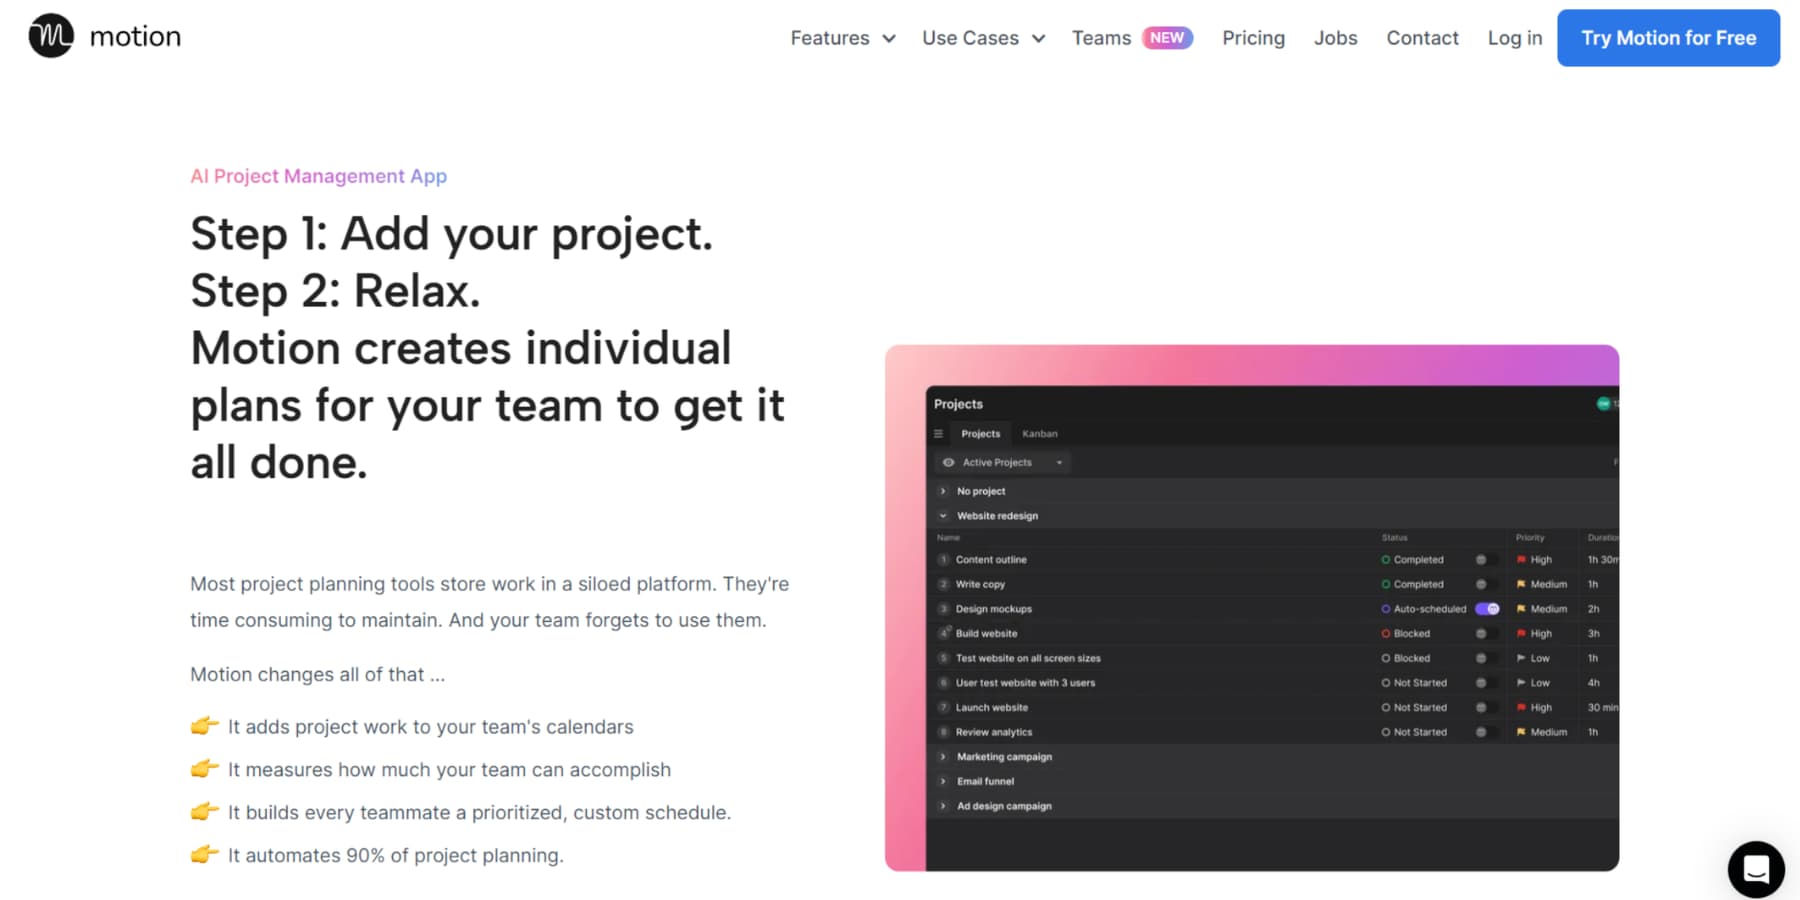Open the Pricing page
The width and height of the screenshot is (1800, 900).
coord(1253,37)
